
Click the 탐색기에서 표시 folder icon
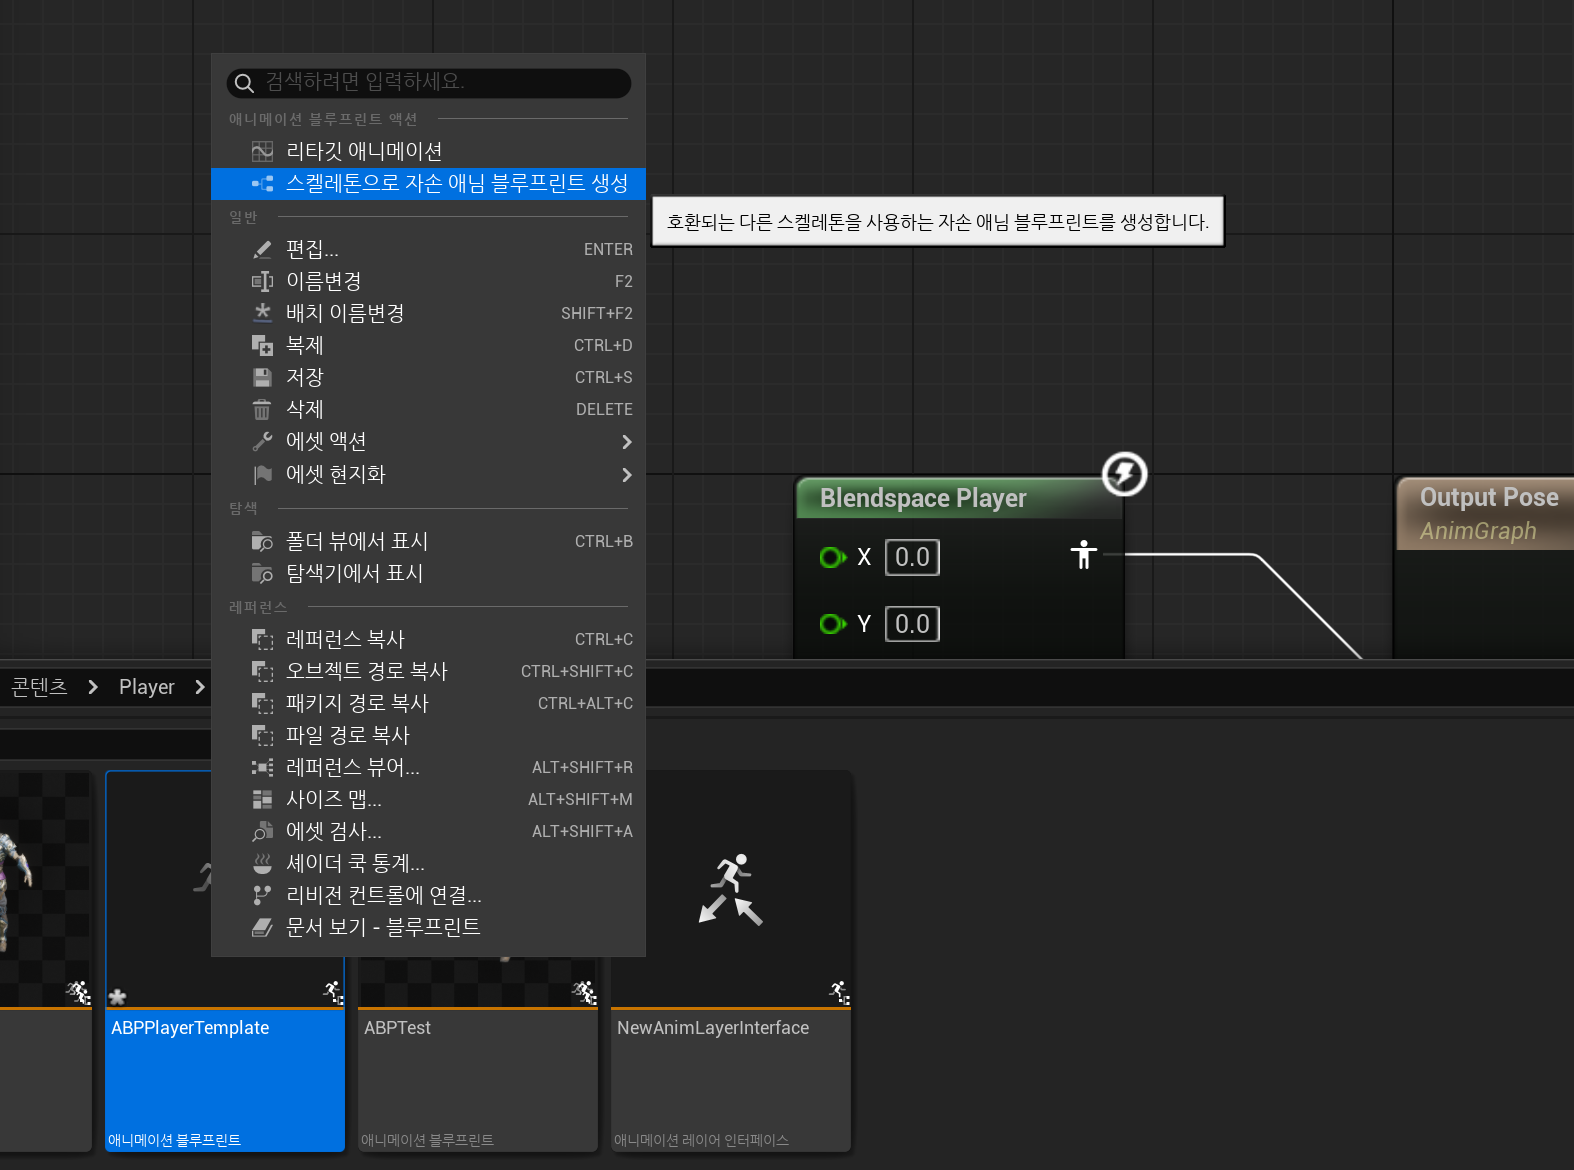pos(262,573)
